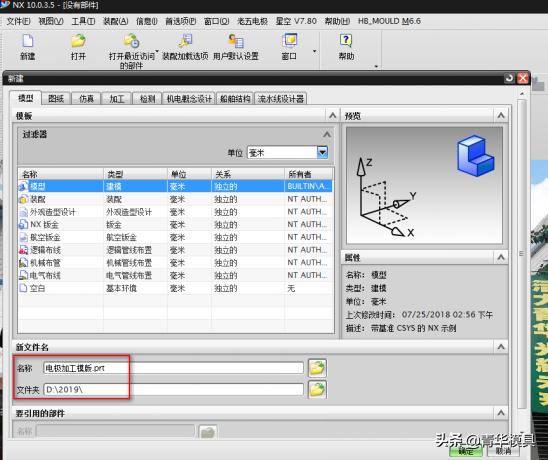The width and height of the screenshot is (548, 460).
Task: Click the NX 钣金 template row icon
Action: pos(23,224)
